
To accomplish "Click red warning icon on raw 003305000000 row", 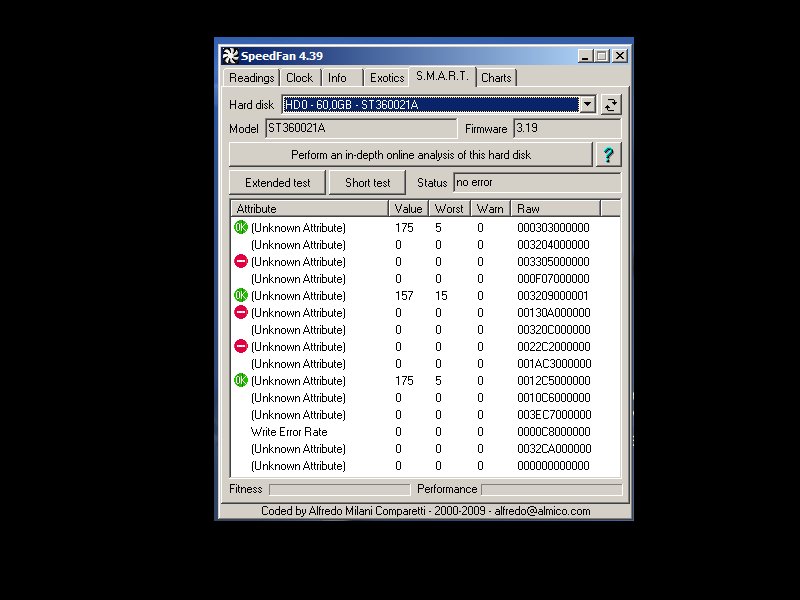I will [241, 261].
